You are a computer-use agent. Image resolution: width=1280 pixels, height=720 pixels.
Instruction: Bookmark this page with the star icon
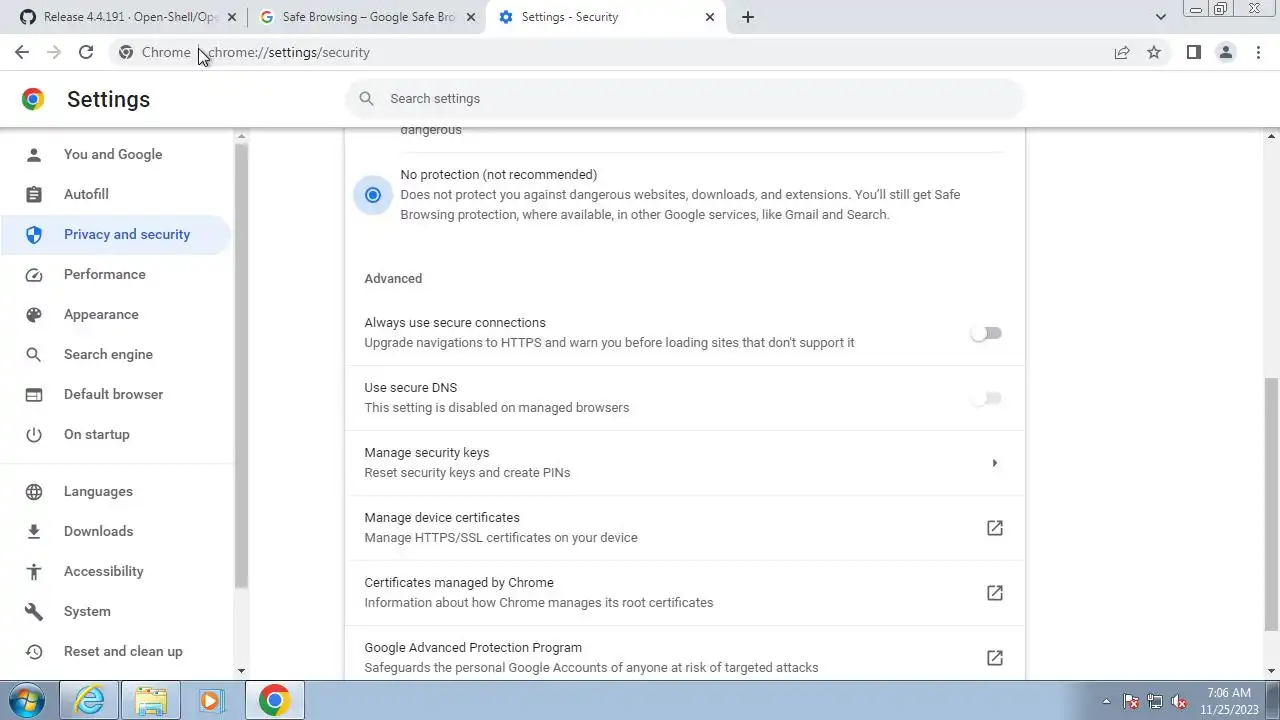click(1154, 52)
